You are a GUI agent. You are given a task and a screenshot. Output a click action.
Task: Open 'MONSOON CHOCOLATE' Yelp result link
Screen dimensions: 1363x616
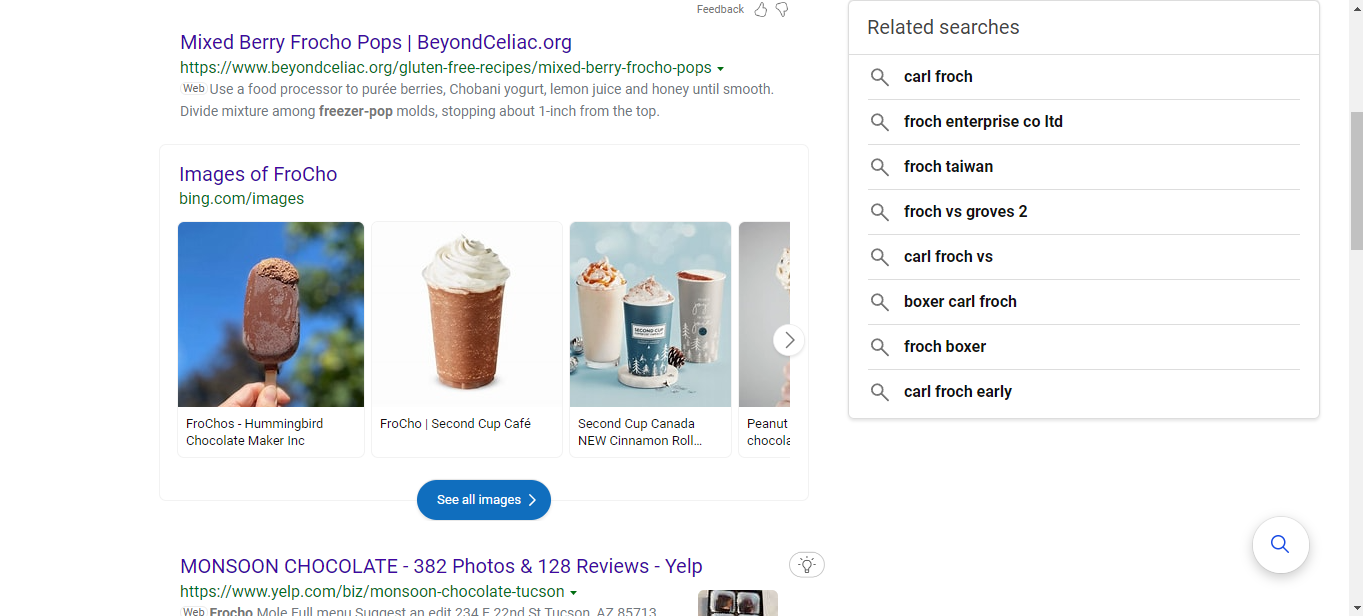[x=441, y=566]
